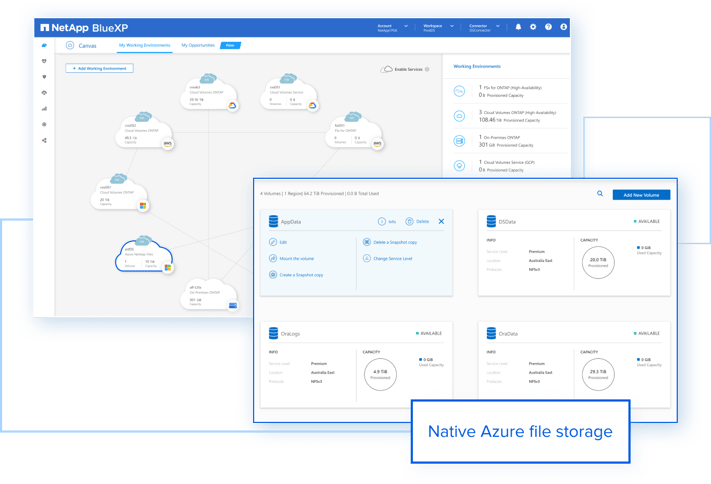711x484 pixels.
Task: Click Change Service Level option
Action: click(x=393, y=258)
